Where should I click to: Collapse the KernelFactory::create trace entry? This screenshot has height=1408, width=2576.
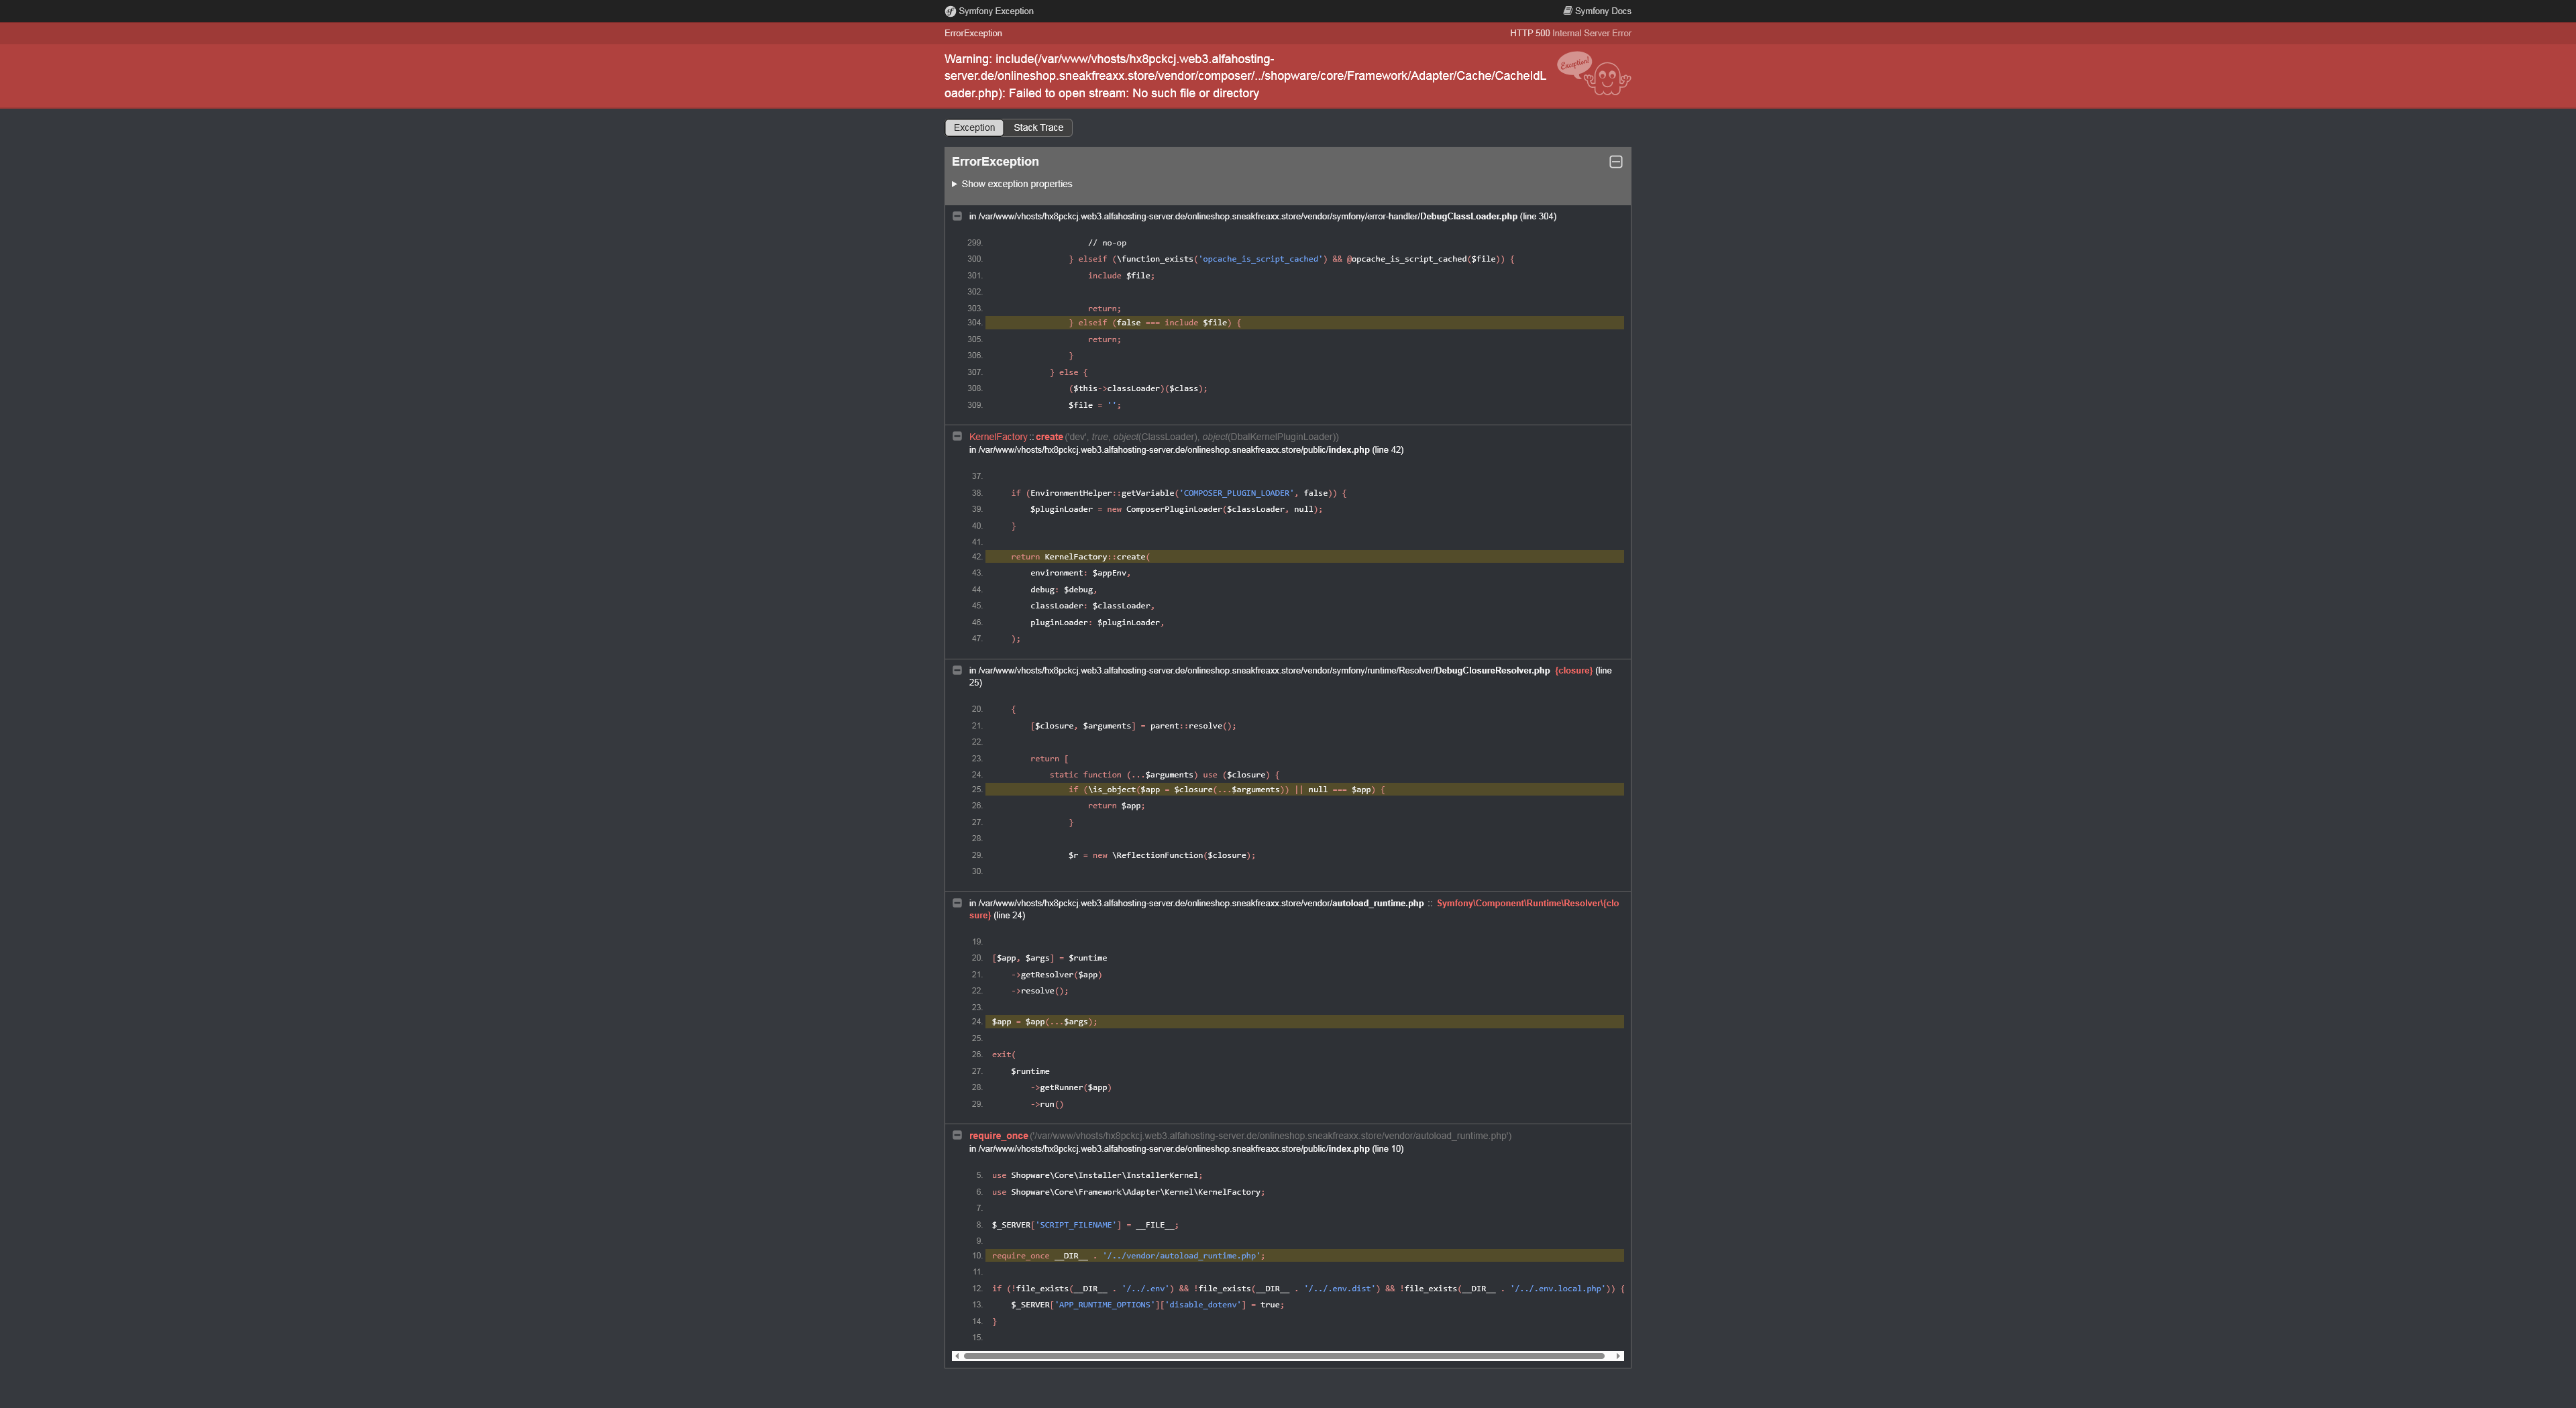pos(957,436)
